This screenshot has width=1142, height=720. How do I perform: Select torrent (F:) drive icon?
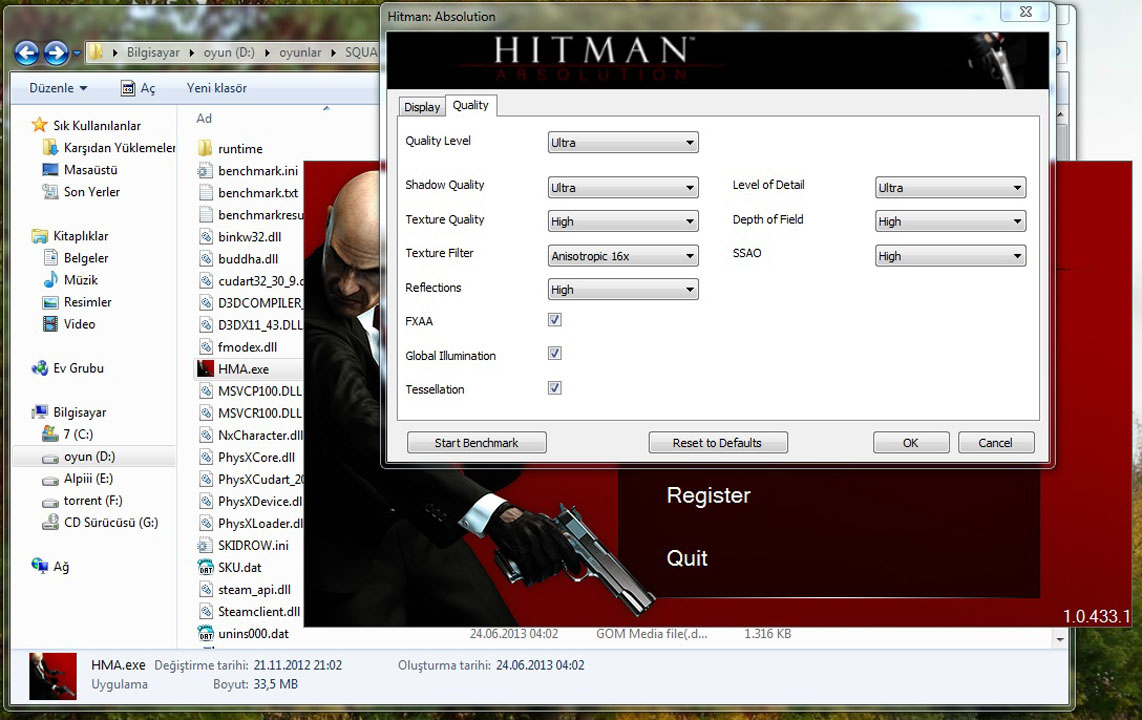point(50,502)
